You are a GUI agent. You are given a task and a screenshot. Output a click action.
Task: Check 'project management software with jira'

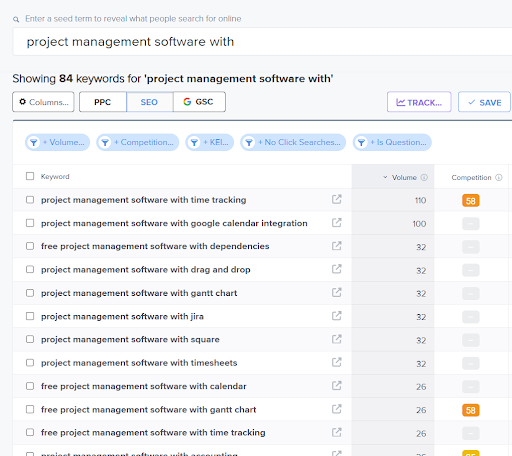pyautogui.click(x=30, y=316)
